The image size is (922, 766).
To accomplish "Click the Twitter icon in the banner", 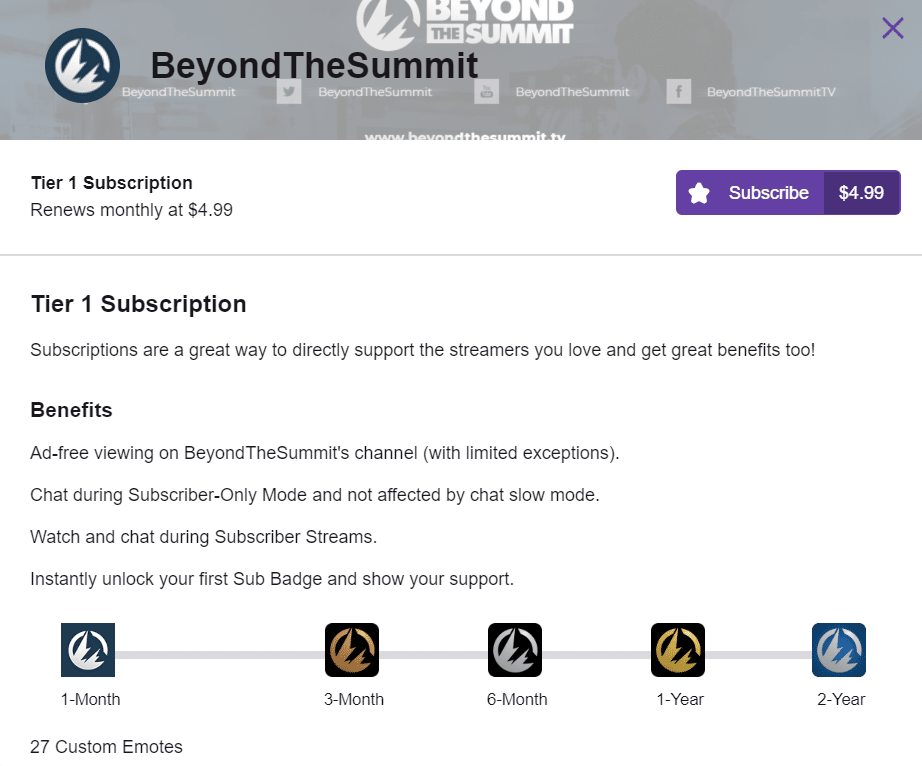I will tap(289, 92).
